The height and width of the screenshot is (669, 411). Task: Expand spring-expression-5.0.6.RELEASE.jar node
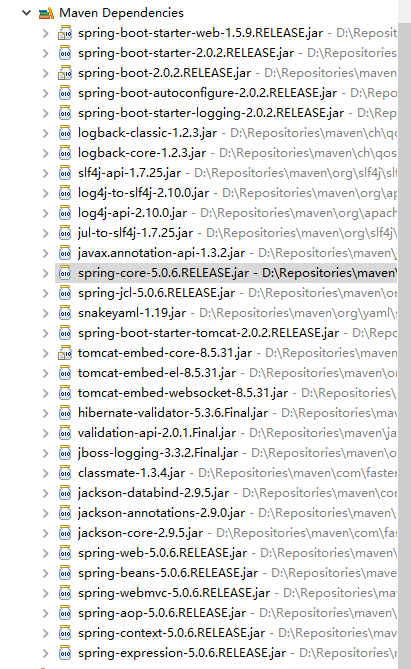coord(46,653)
